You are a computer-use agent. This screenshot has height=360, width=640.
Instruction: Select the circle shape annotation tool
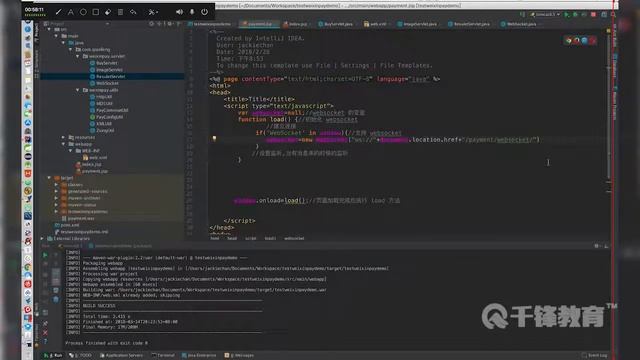tap(83, 12)
